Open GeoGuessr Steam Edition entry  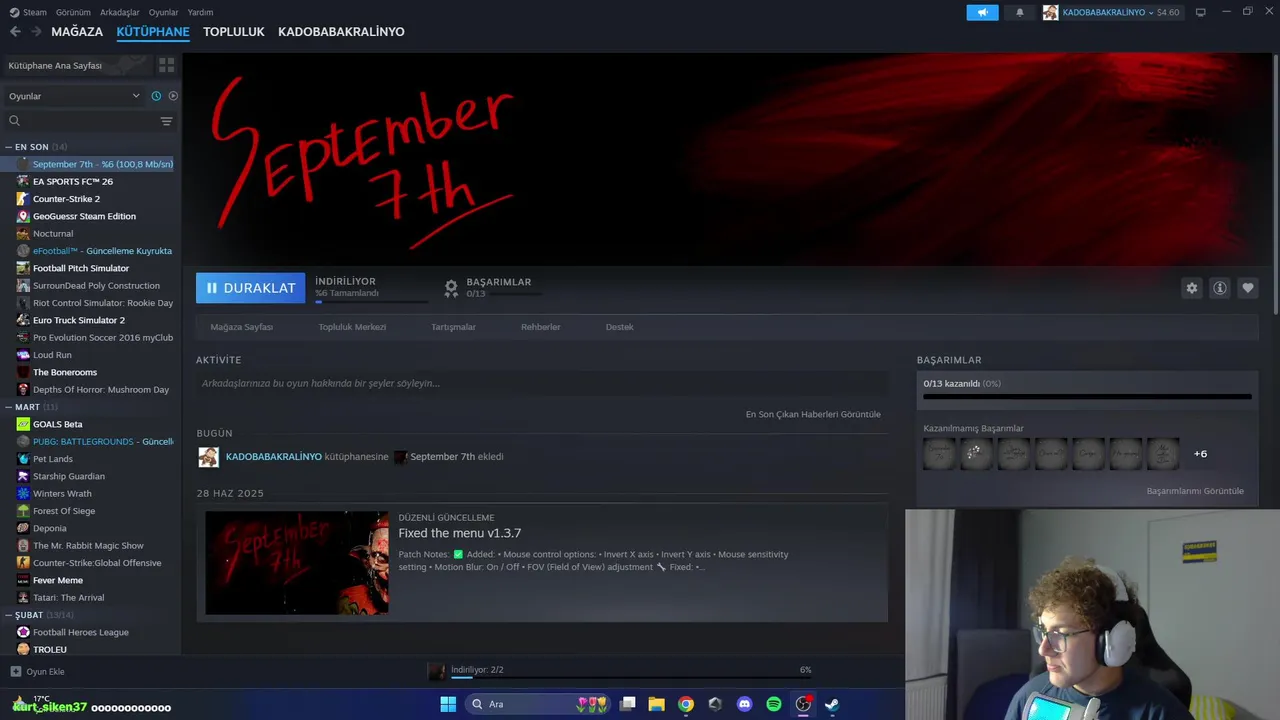click(x=84, y=216)
